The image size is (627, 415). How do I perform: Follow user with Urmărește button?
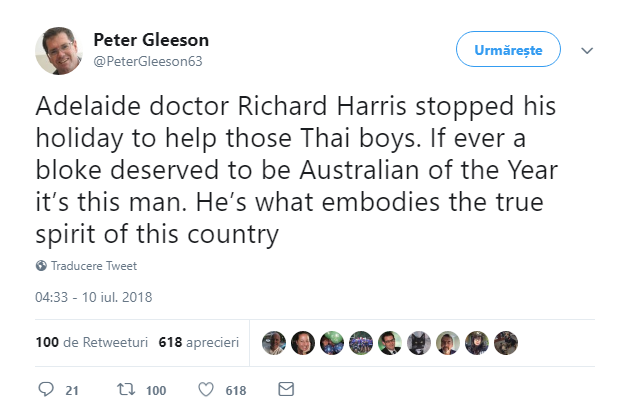click(508, 49)
